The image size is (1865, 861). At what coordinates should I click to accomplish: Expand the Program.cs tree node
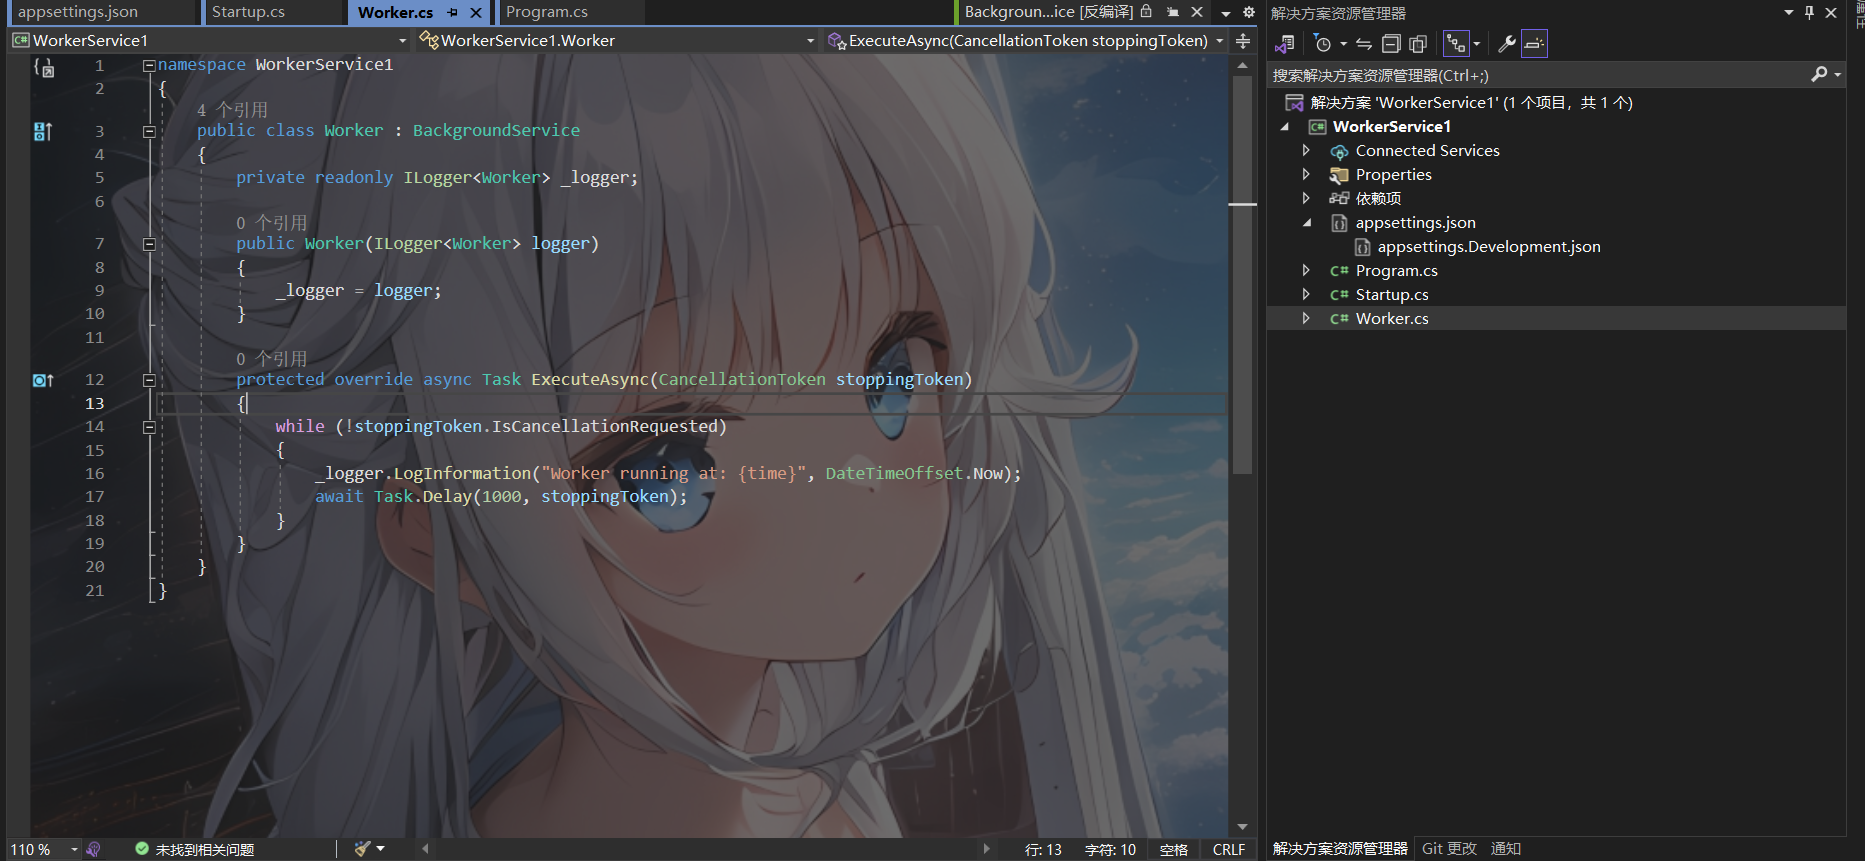[1306, 270]
